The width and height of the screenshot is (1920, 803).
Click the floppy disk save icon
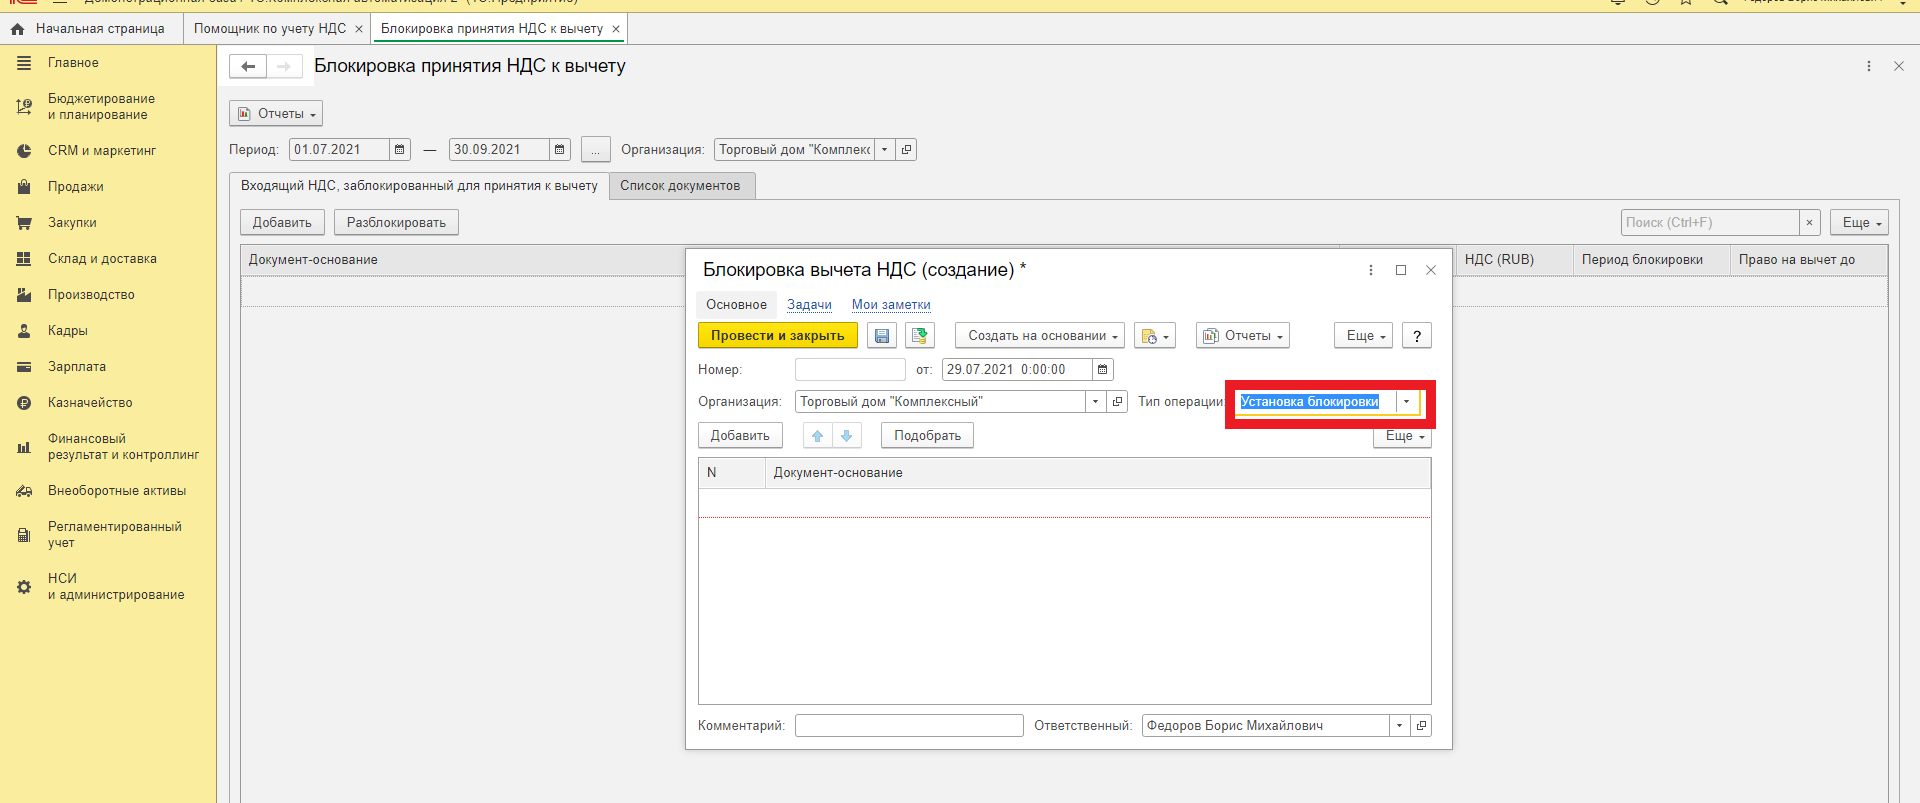[x=881, y=336]
